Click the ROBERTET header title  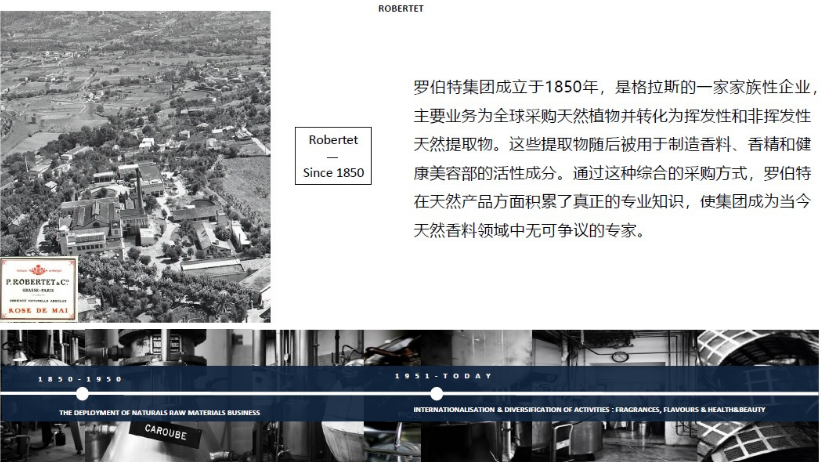click(401, 8)
